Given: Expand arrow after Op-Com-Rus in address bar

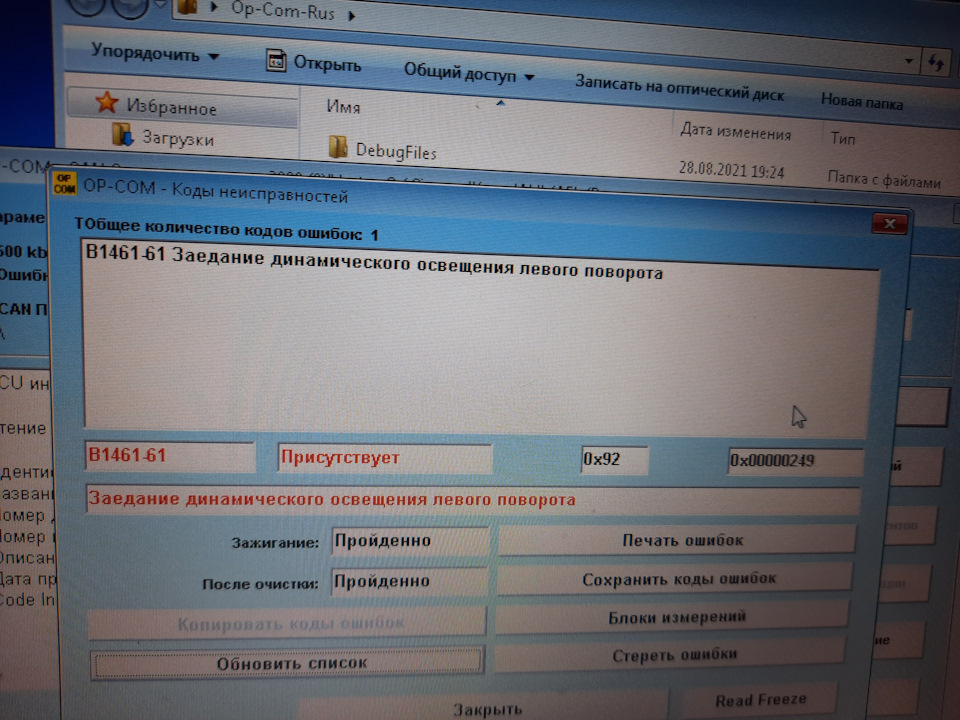Looking at the screenshot, I should [351, 16].
